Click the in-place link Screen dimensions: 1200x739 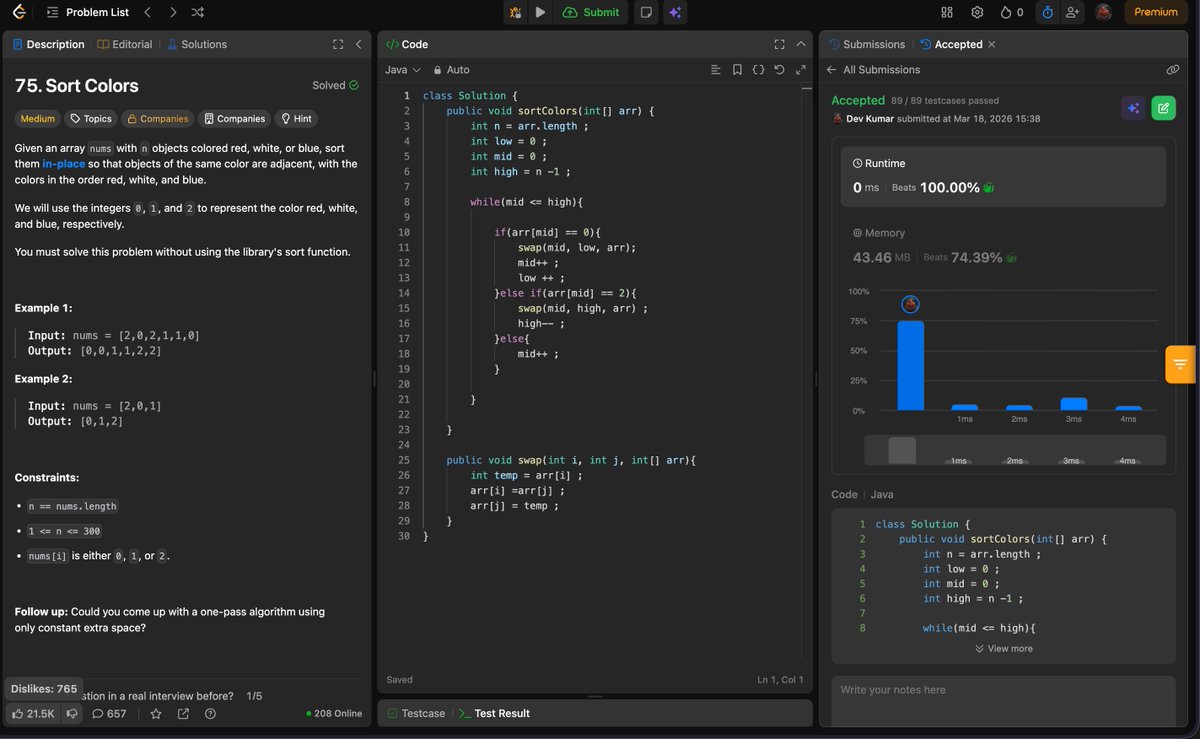coord(64,164)
